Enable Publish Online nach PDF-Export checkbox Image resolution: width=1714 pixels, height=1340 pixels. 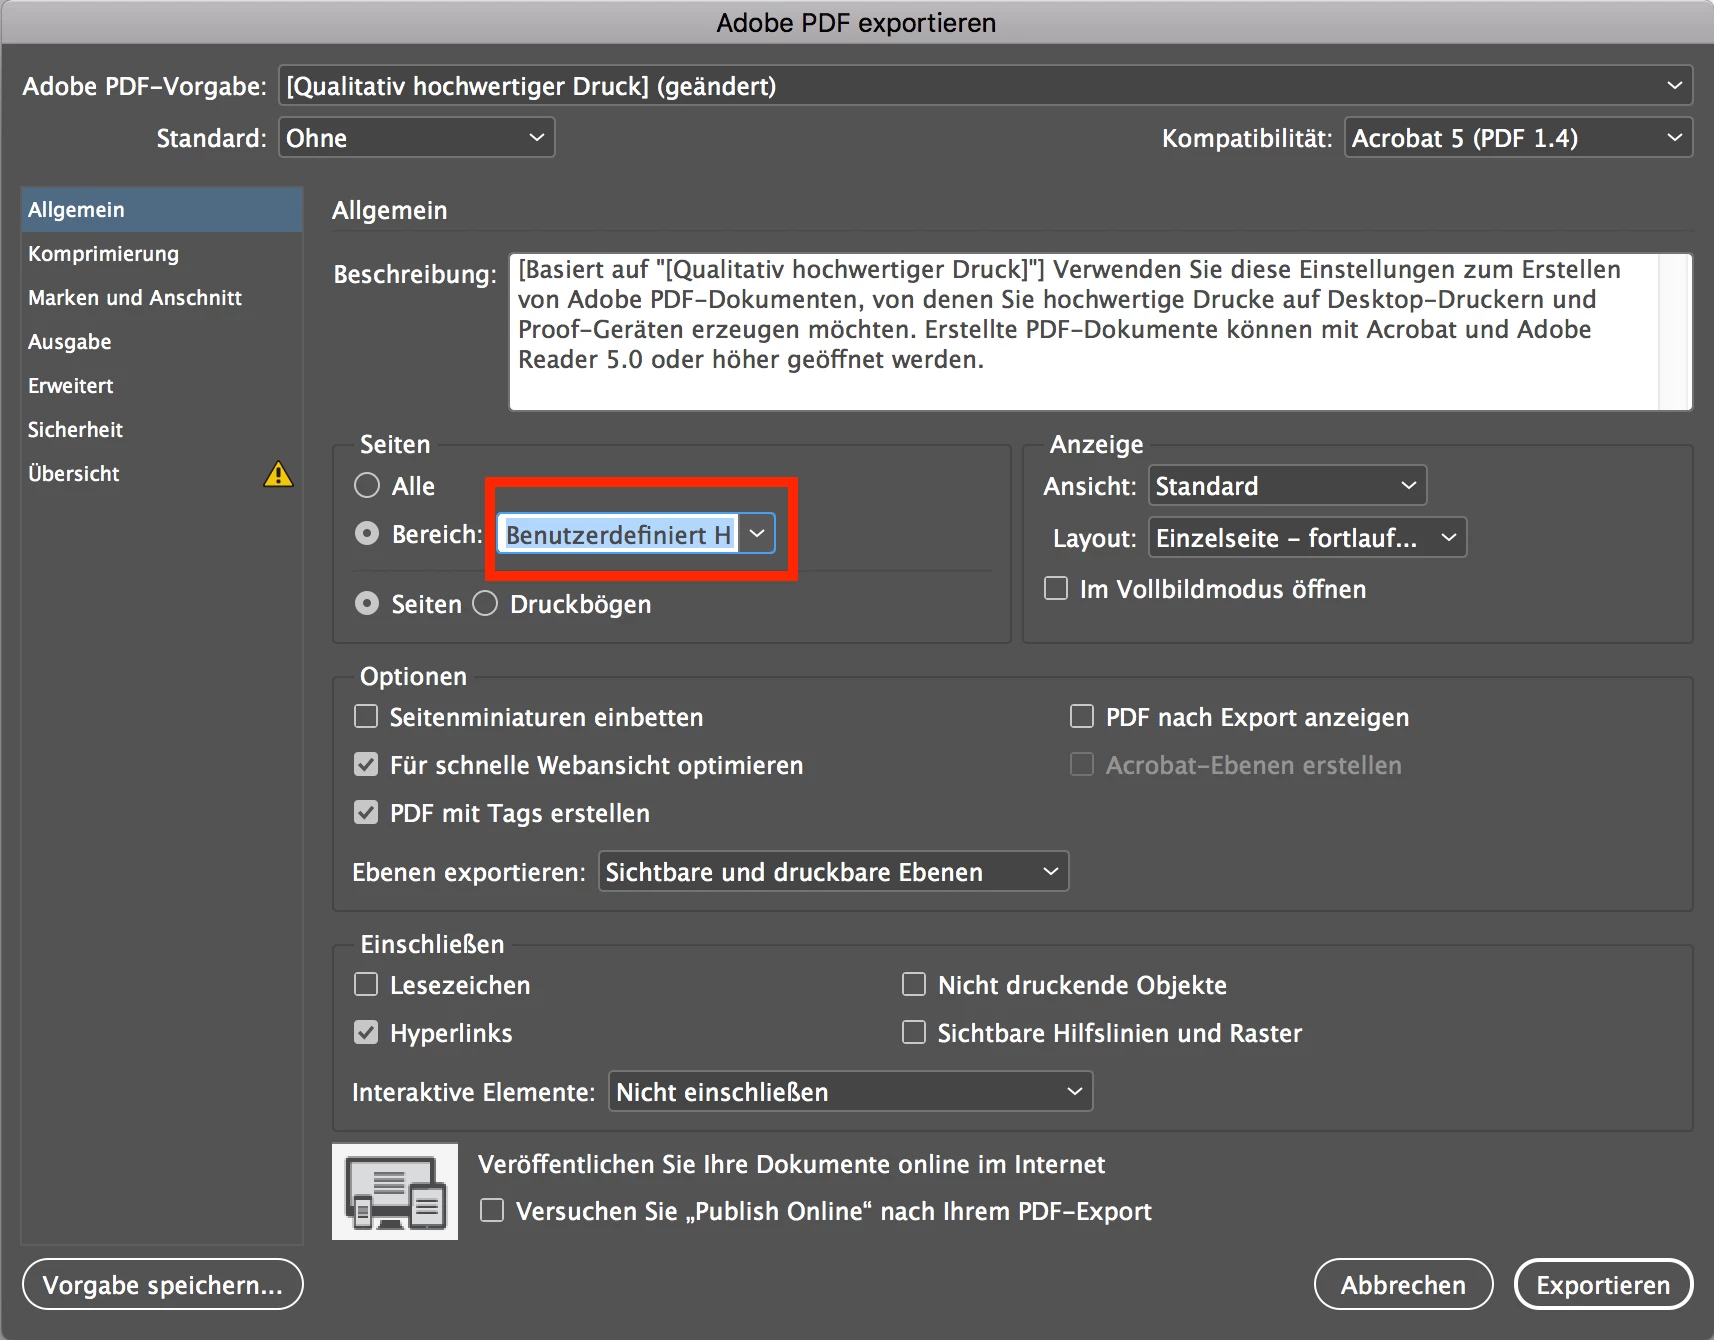click(x=492, y=1211)
